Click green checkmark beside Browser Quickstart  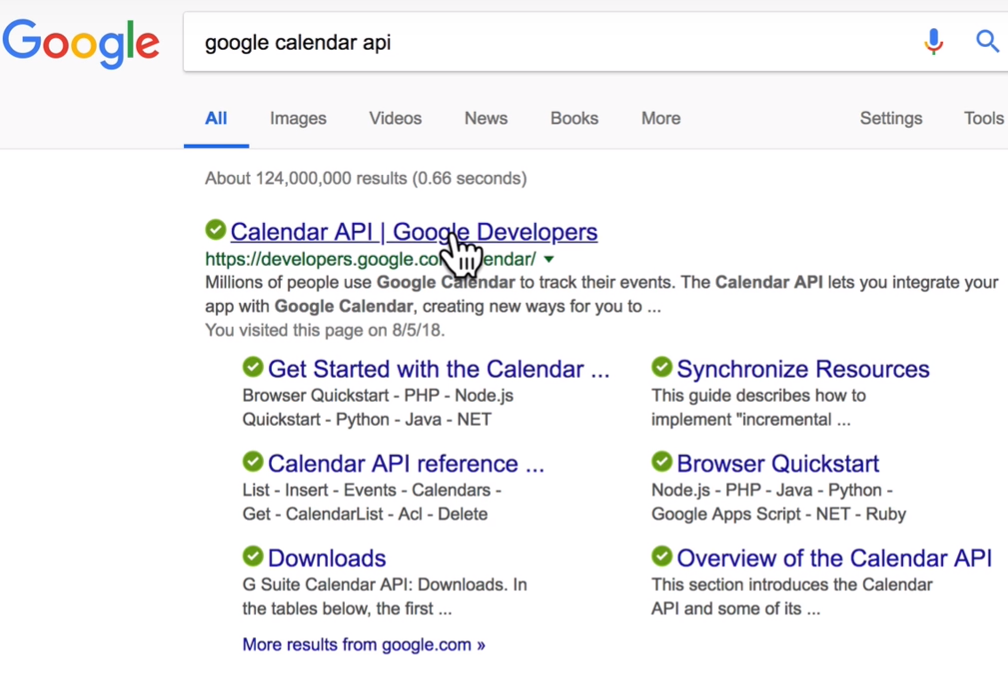pos(662,462)
